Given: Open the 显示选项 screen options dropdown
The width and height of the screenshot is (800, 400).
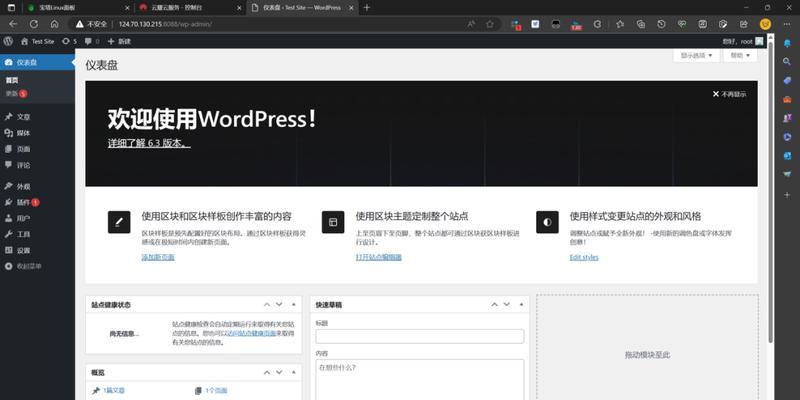Looking at the screenshot, I should tap(696, 55).
